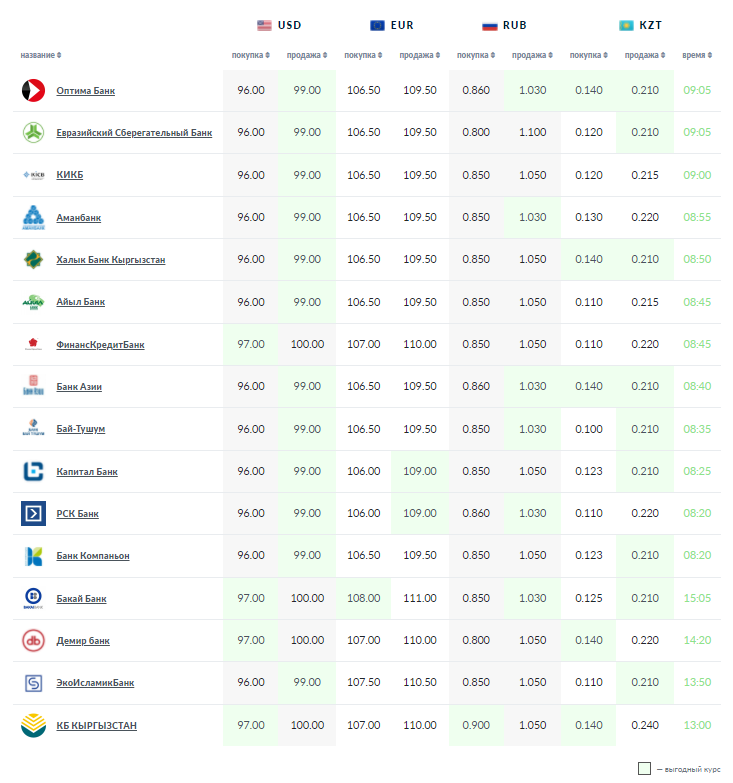
Task: Click the КБ Кыргызстан logo icon
Action: point(33,725)
